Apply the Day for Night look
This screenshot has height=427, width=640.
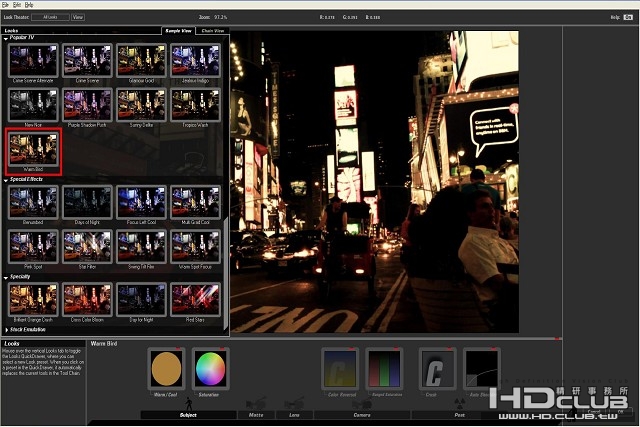[141, 300]
